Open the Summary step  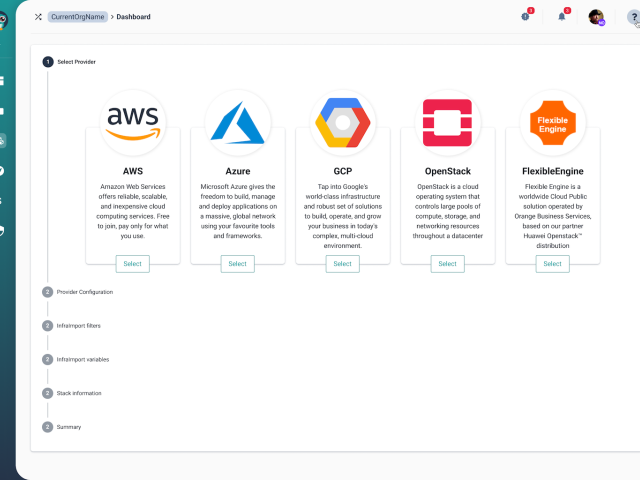pyautogui.click(x=62, y=427)
